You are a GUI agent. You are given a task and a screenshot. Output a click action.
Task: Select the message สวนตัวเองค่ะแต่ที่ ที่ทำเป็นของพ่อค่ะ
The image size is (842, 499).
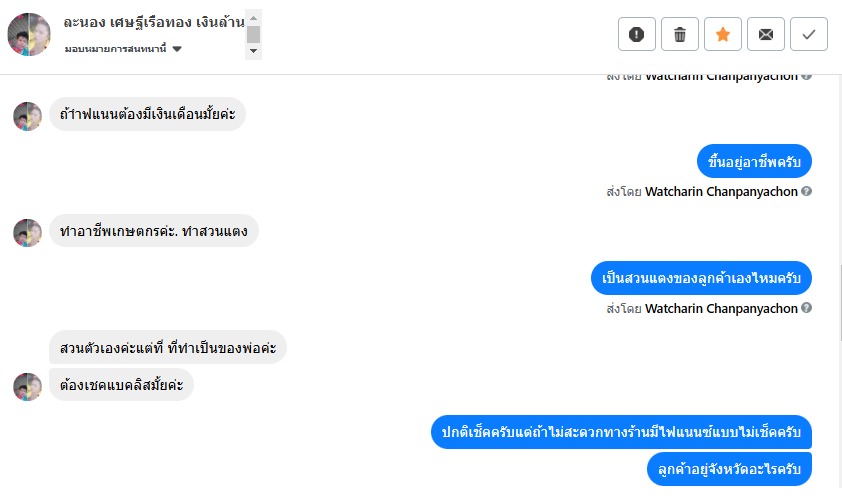pyautogui.click(x=168, y=348)
